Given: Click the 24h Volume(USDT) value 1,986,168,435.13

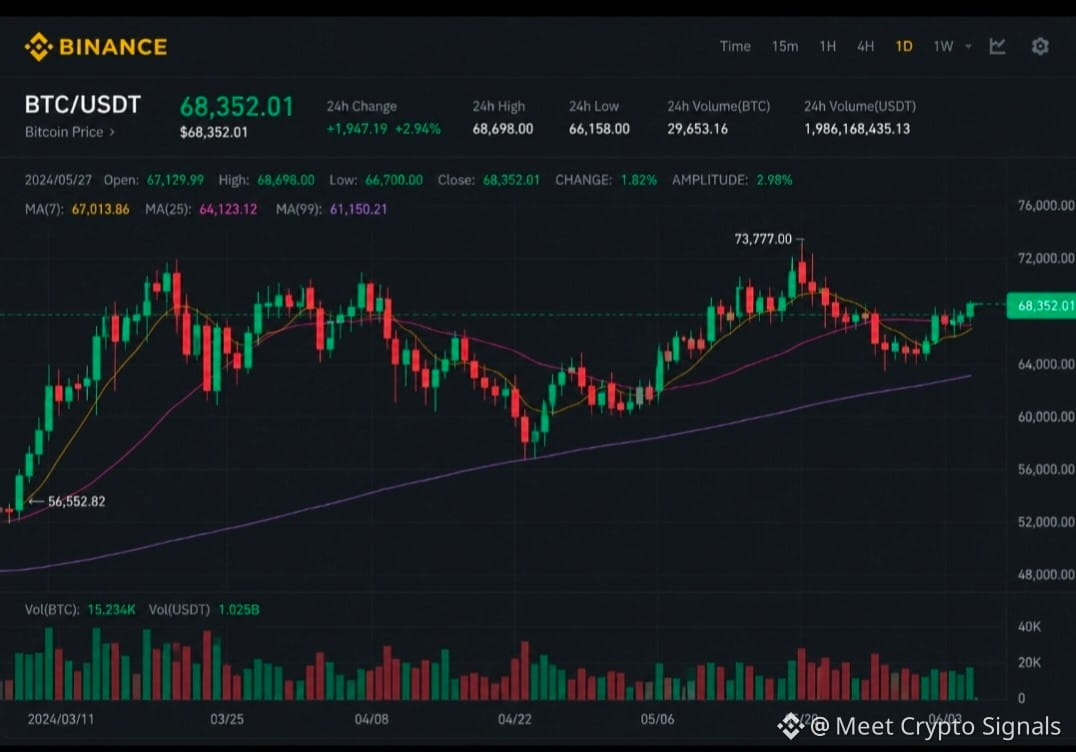Looking at the screenshot, I should [x=857, y=128].
